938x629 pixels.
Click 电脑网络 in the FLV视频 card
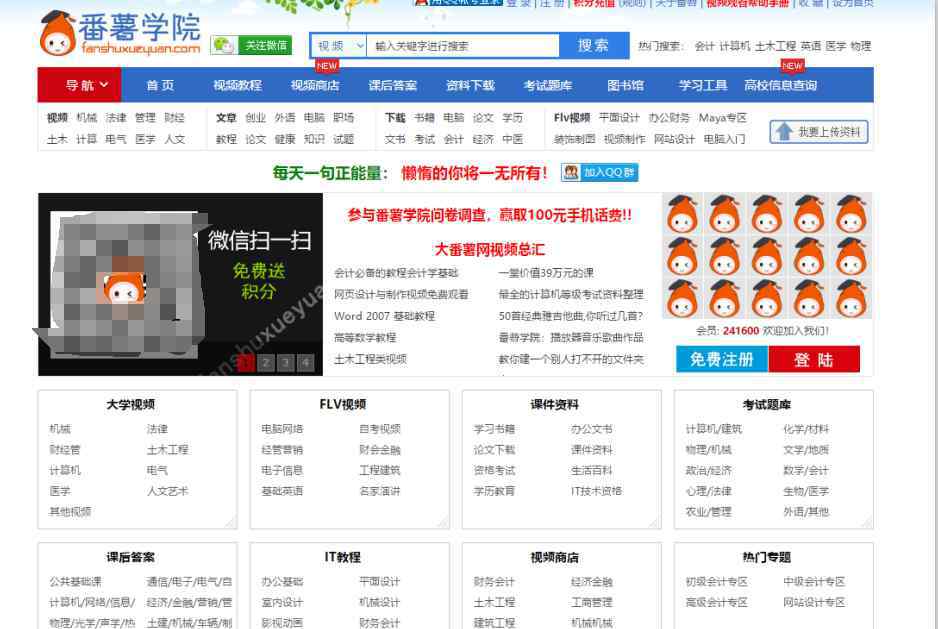point(282,429)
